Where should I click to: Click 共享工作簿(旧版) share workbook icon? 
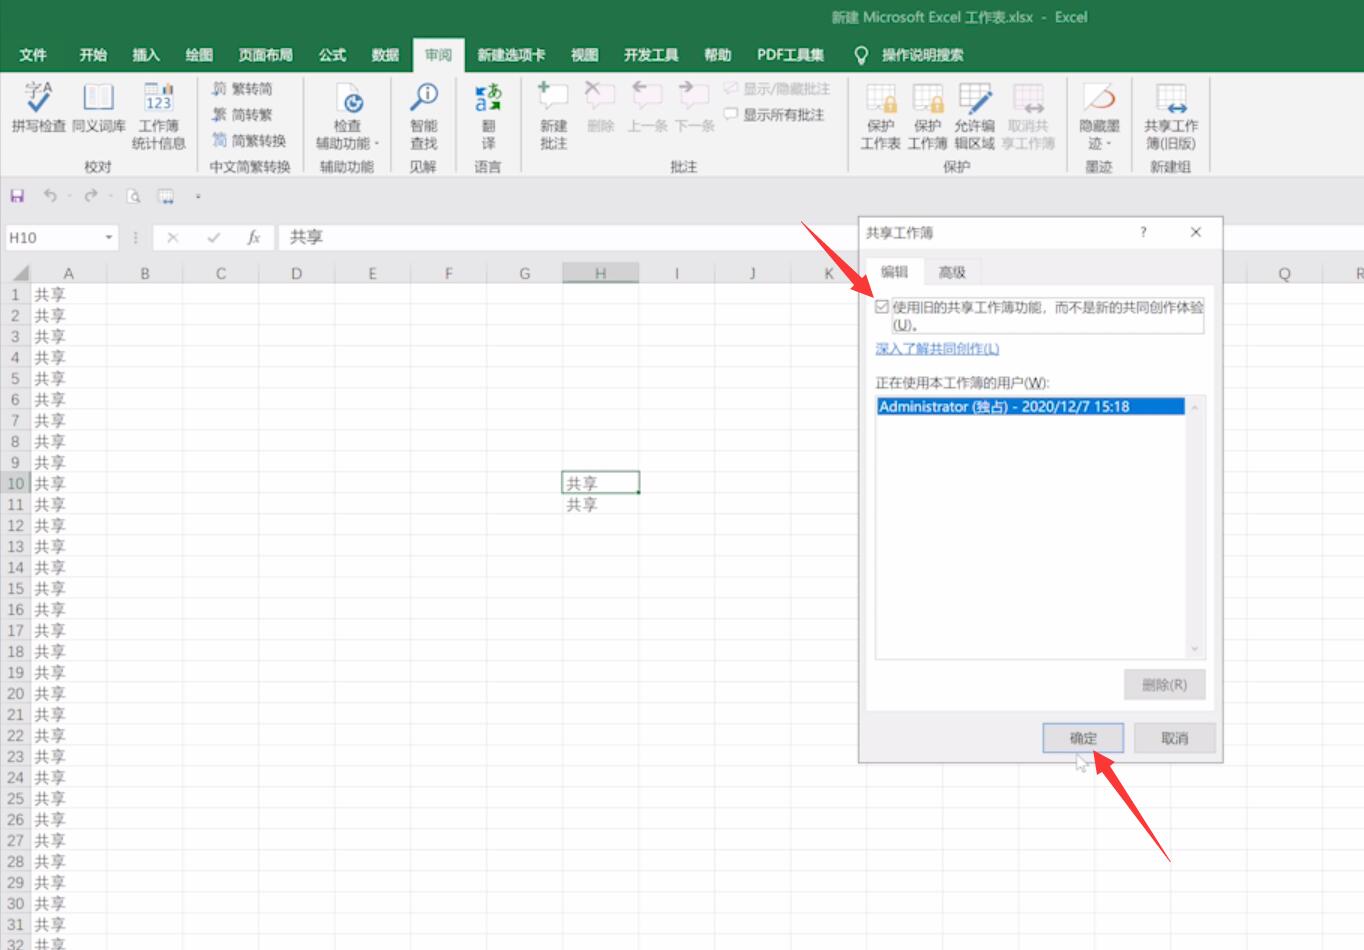pyautogui.click(x=1171, y=115)
